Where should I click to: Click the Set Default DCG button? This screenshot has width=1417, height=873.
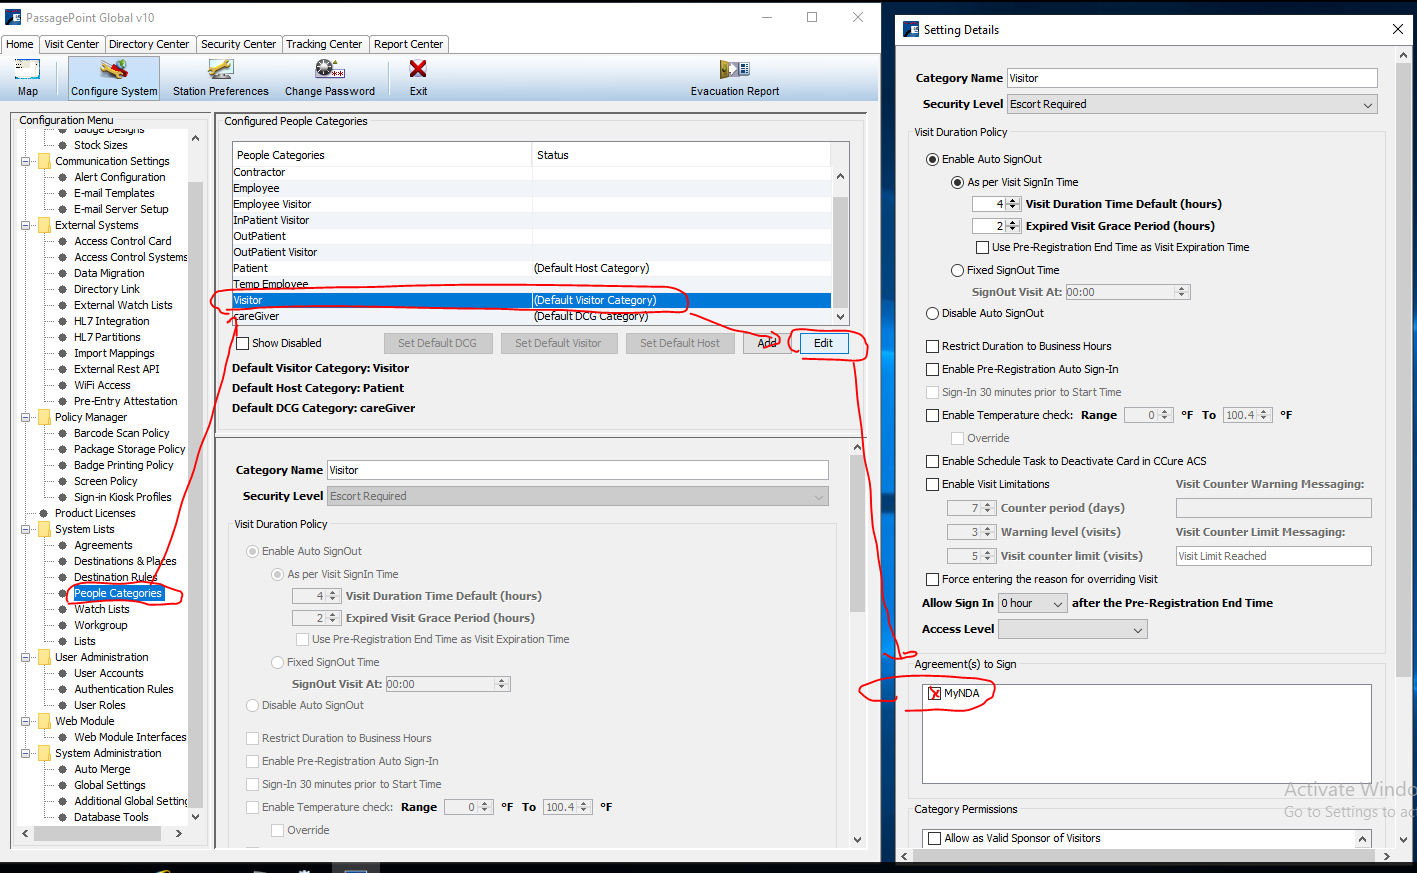coord(437,343)
